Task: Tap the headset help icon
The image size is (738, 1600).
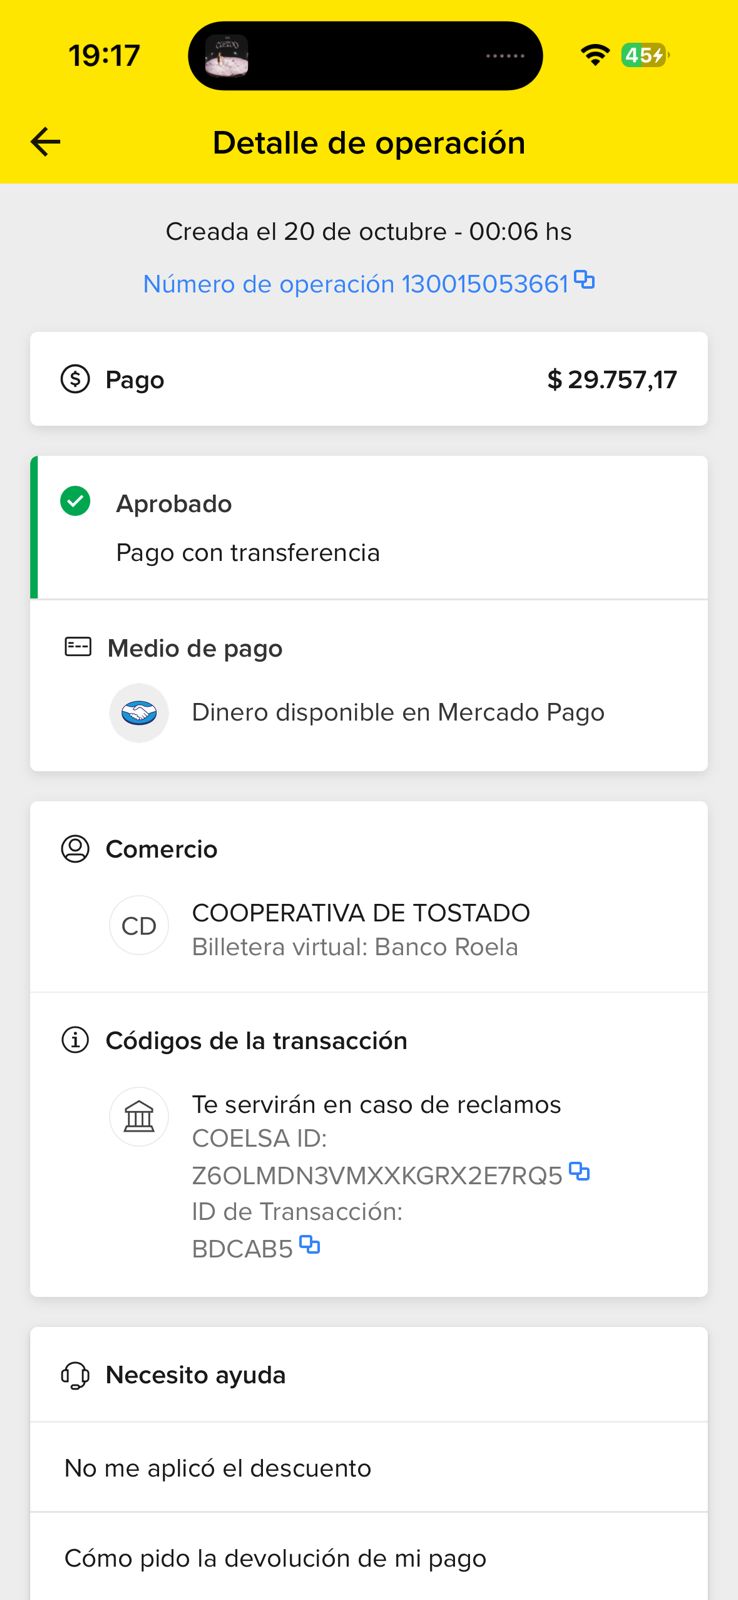Action: (75, 1376)
